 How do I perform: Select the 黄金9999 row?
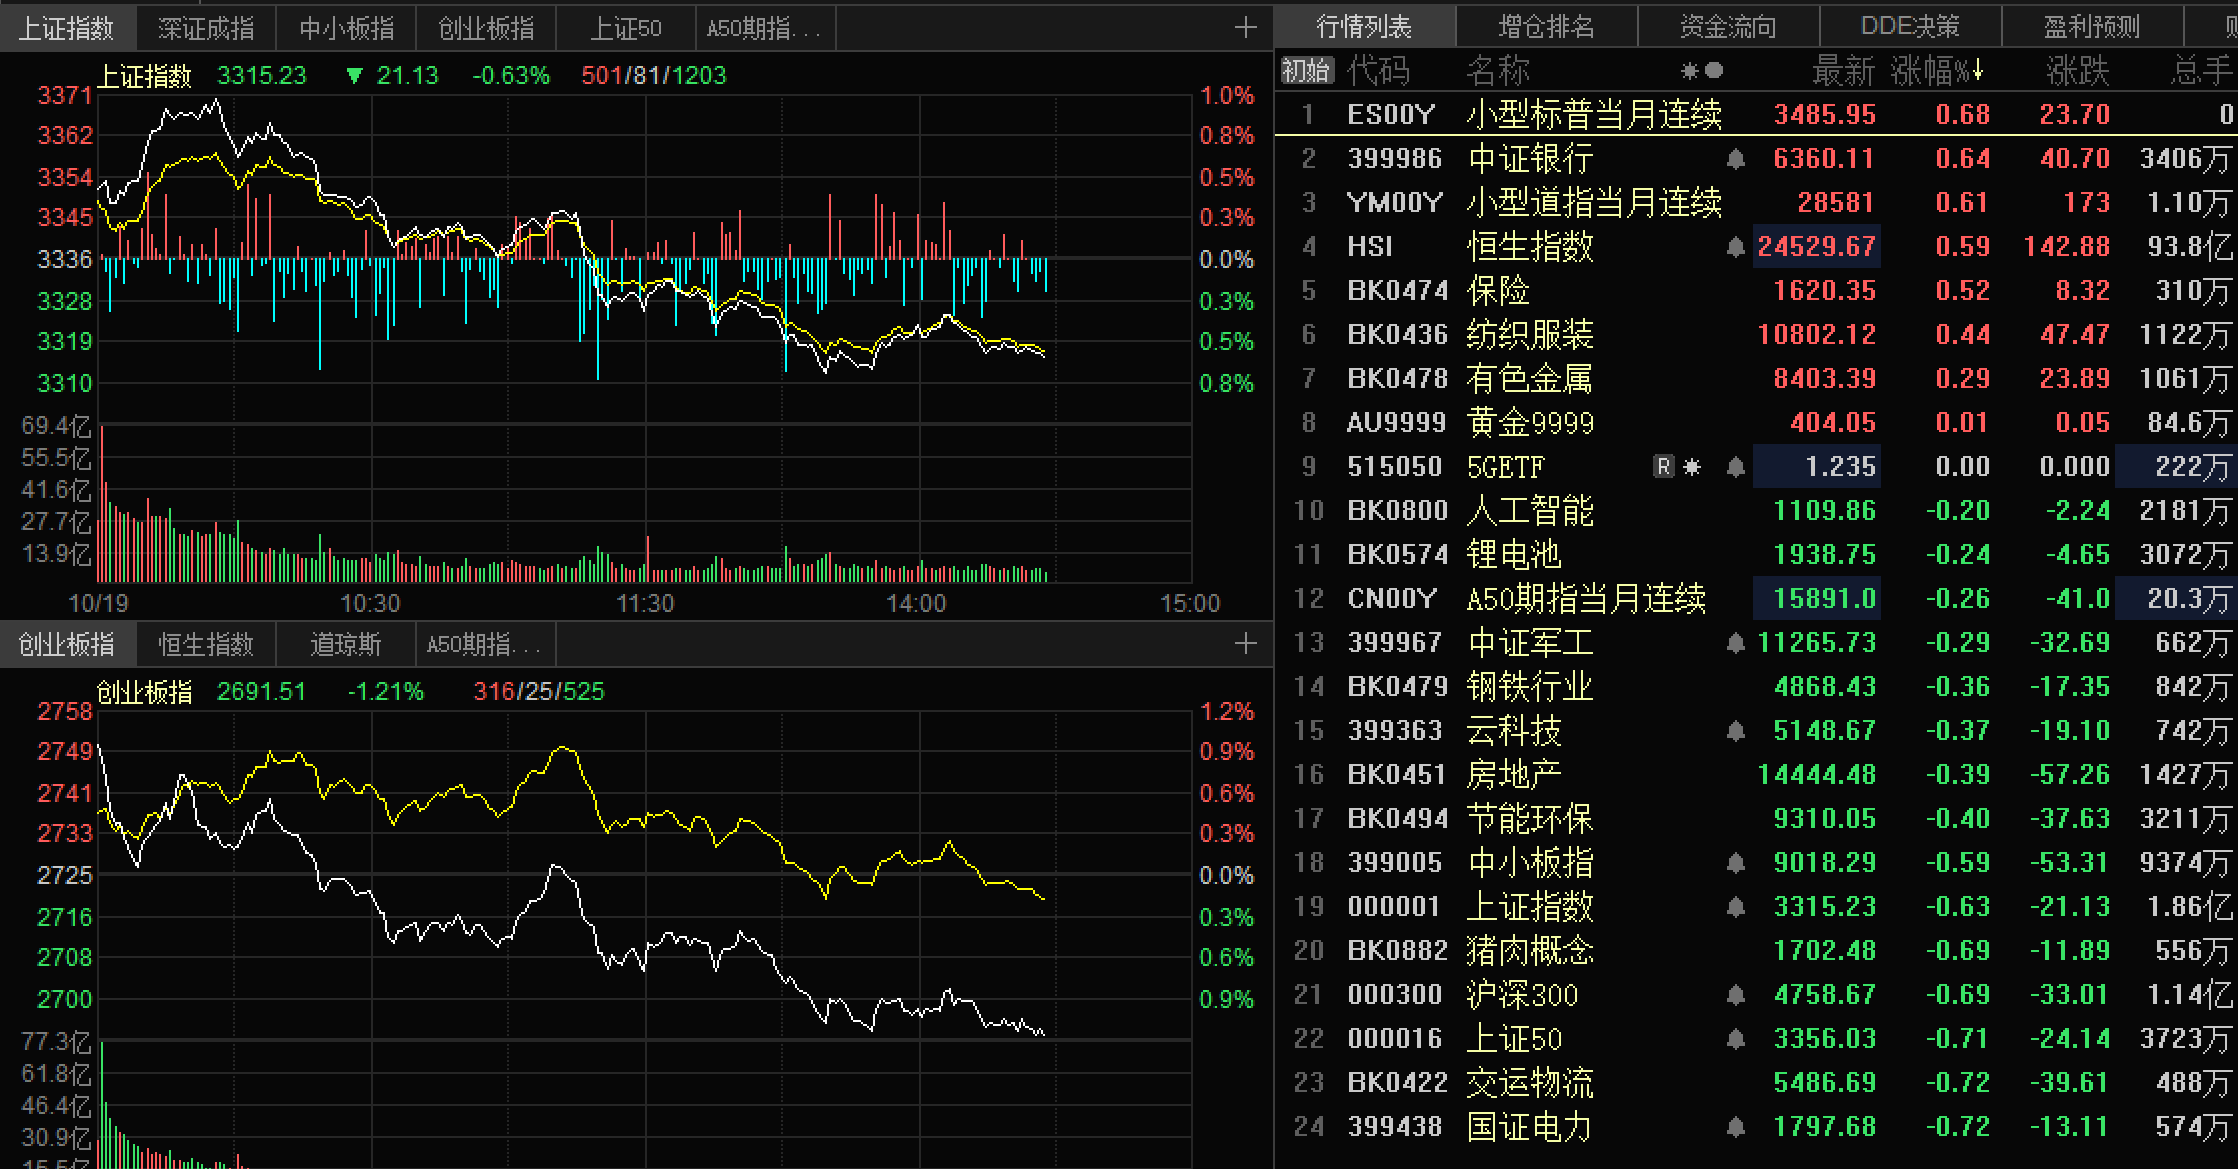click(1756, 423)
